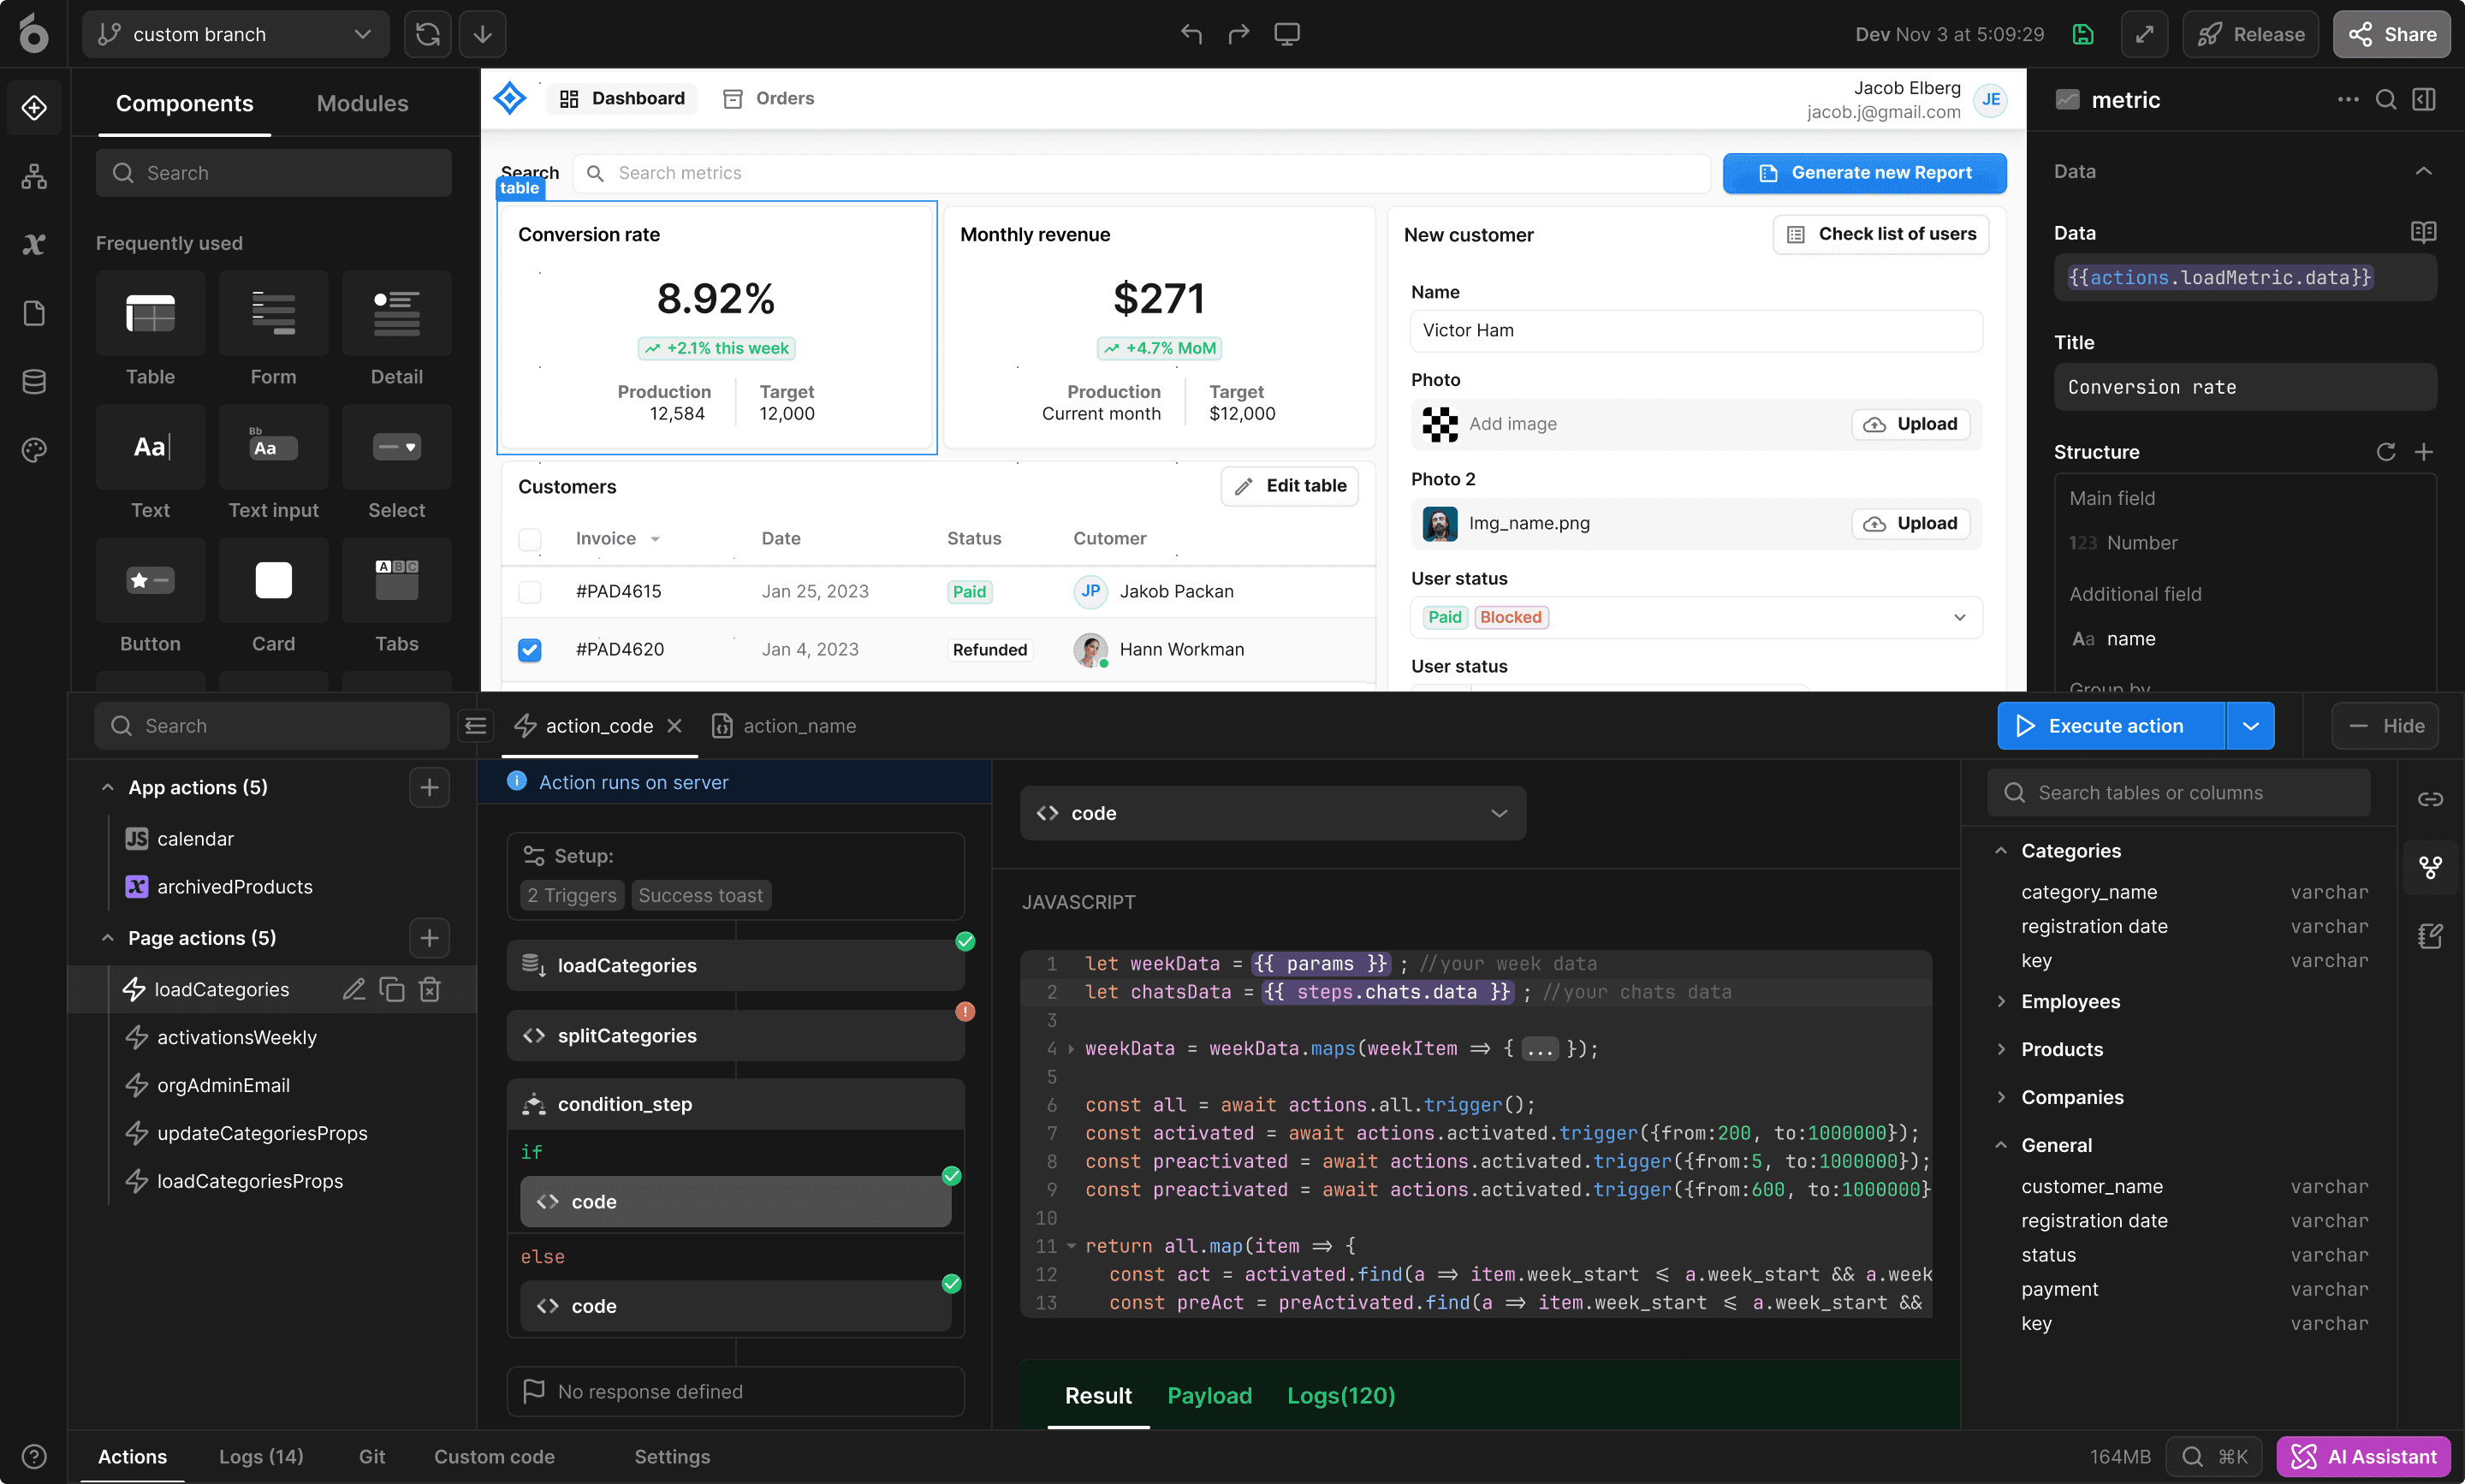Uncheck the #PAD4620 row checkbox

point(530,650)
